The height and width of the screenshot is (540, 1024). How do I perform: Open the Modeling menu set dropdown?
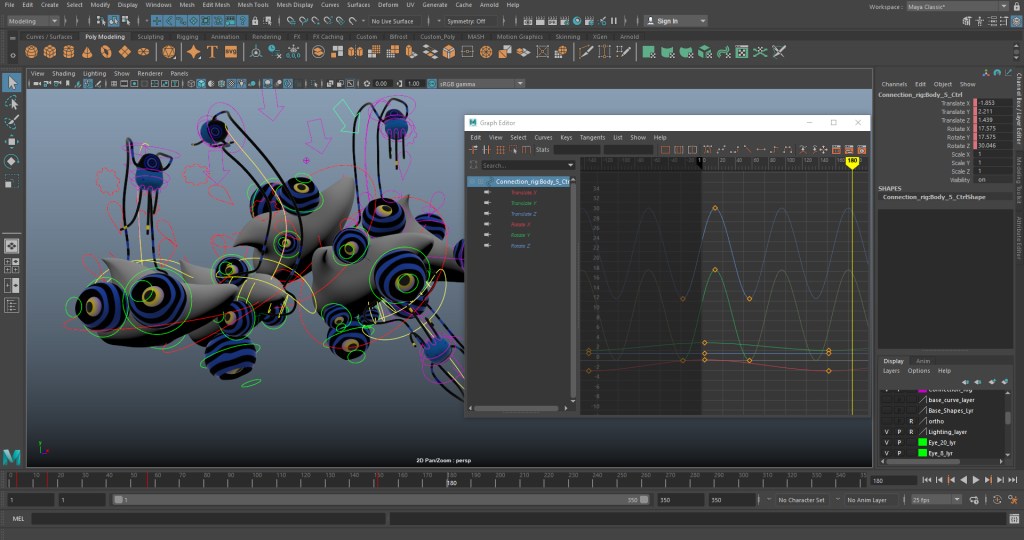(x=34, y=21)
